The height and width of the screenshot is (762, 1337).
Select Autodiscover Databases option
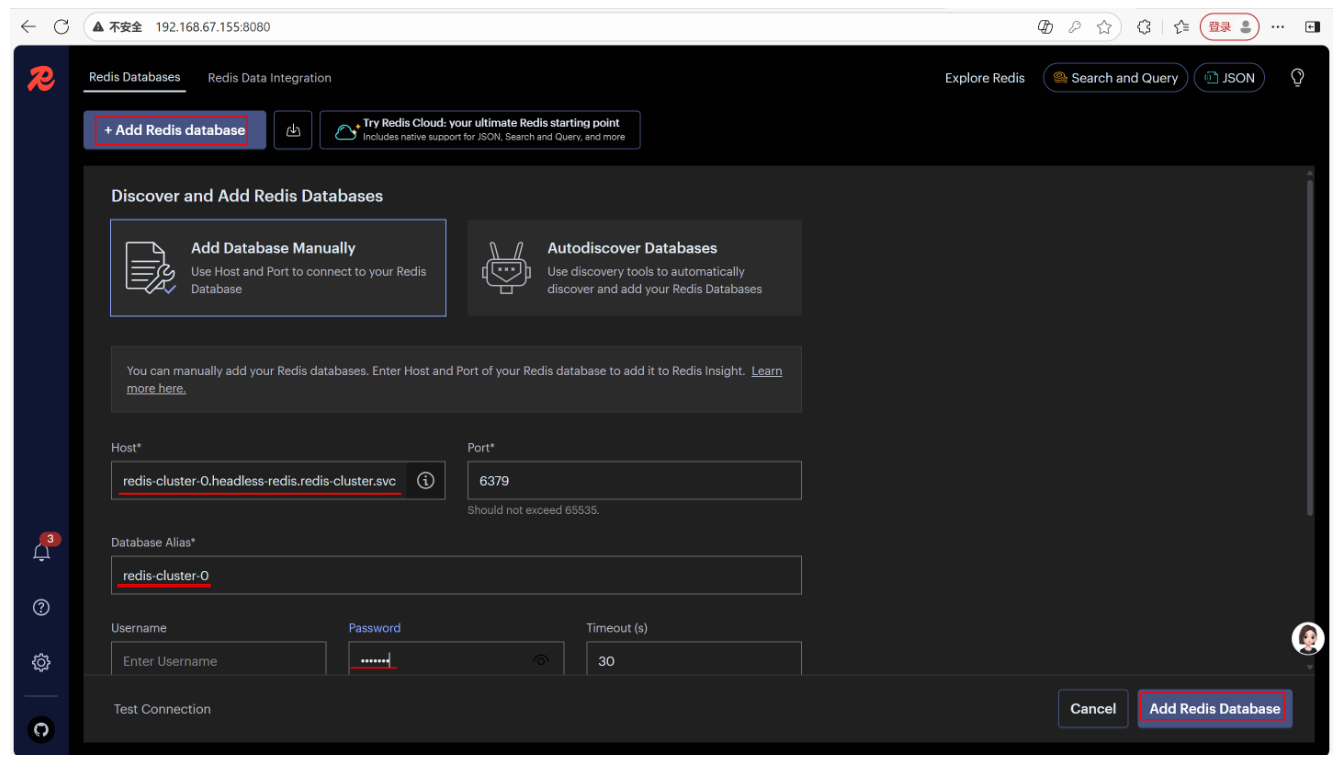pyautogui.click(x=634, y=268)
